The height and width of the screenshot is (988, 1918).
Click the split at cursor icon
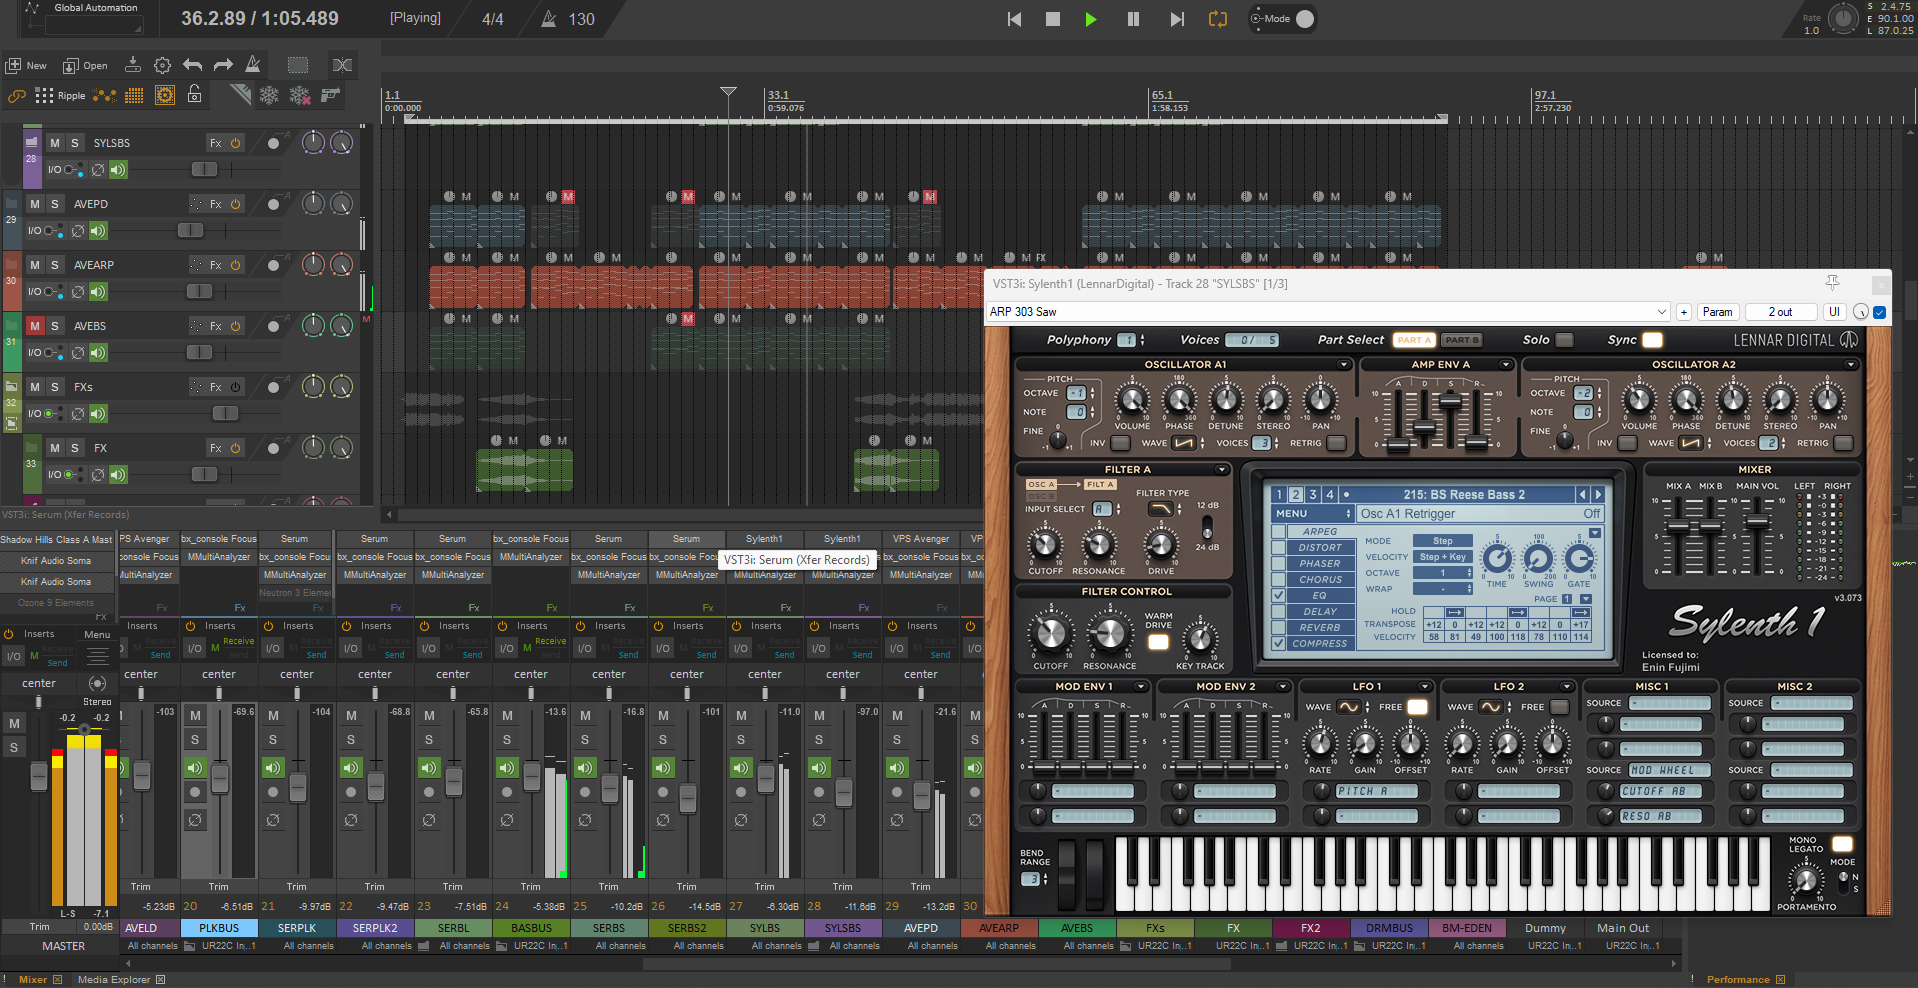342,65
